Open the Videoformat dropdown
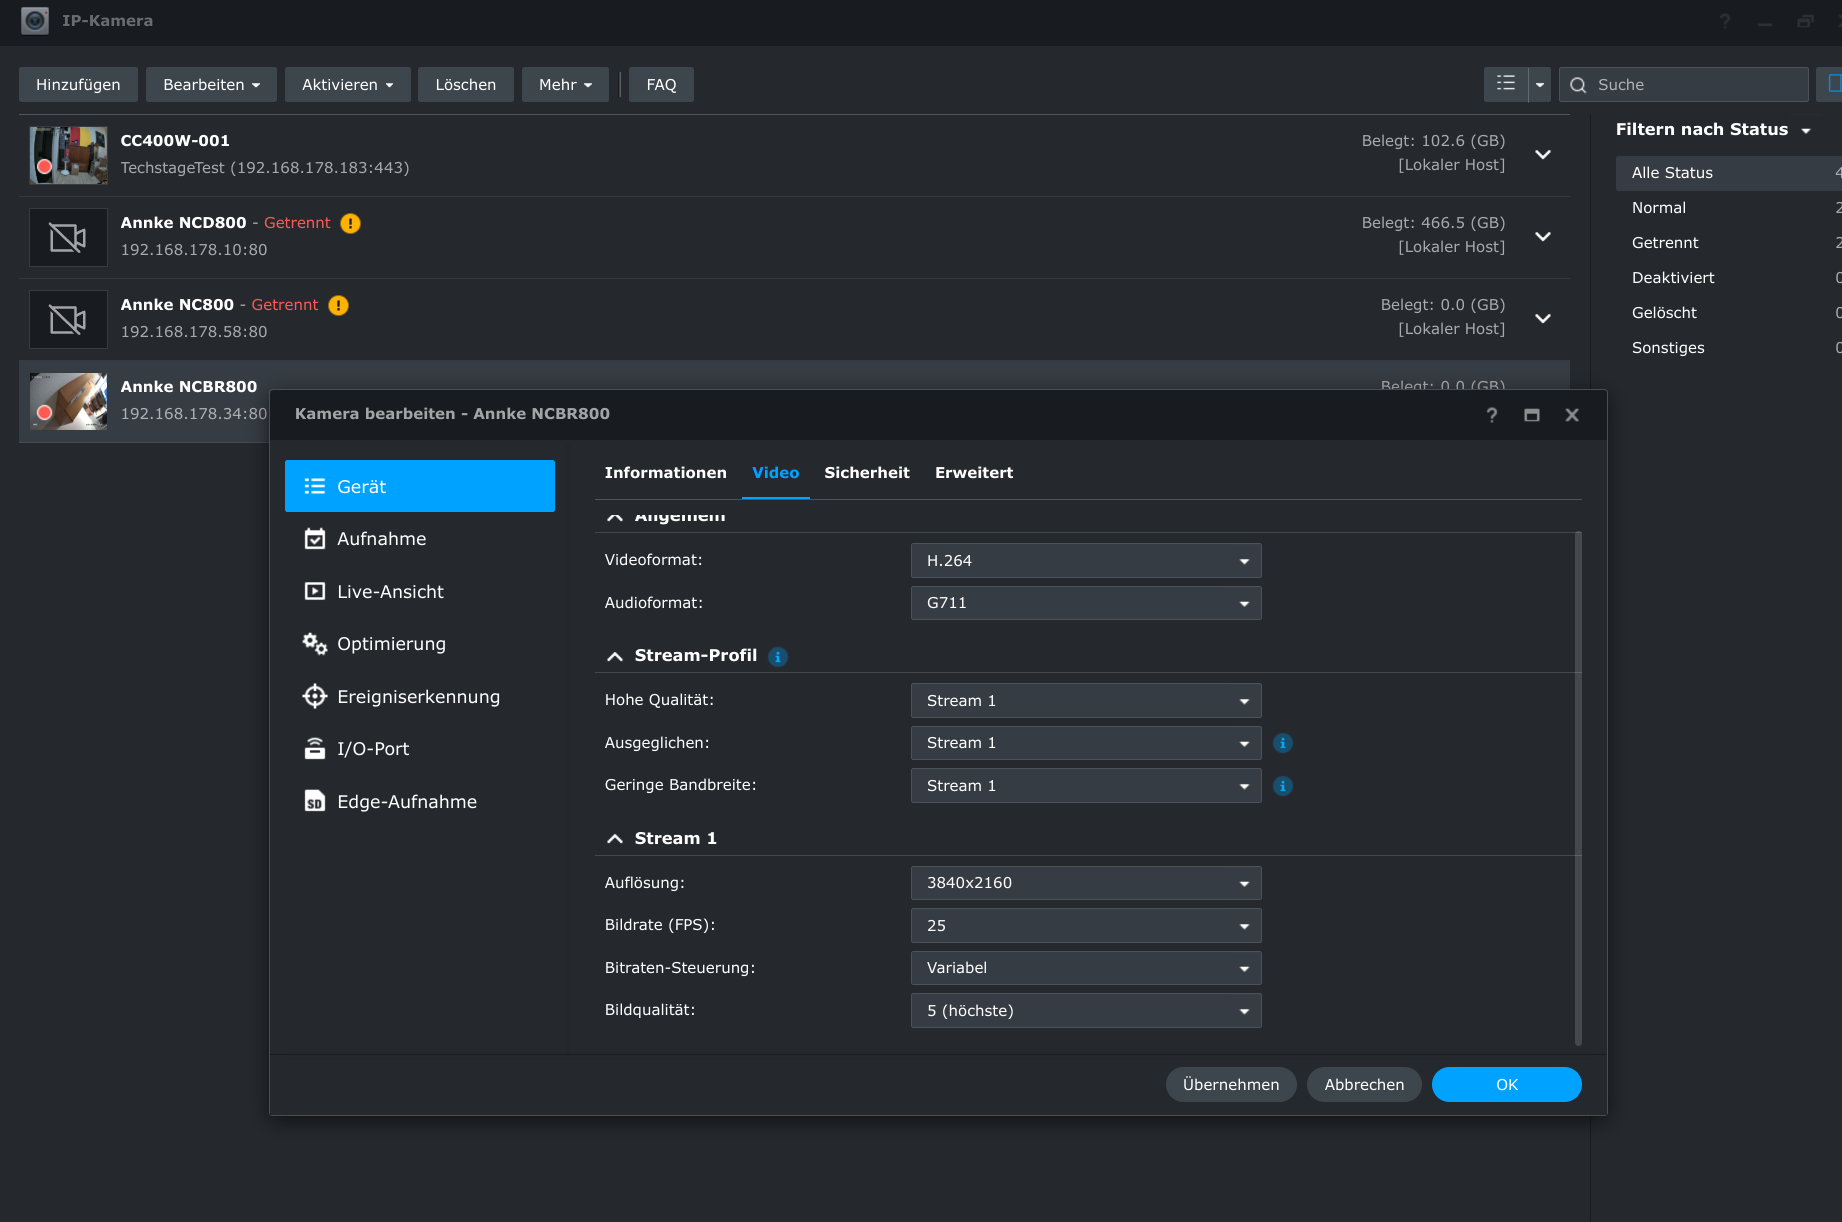The width and height of the screenshot is (1842, 1222). [1085, 561]
